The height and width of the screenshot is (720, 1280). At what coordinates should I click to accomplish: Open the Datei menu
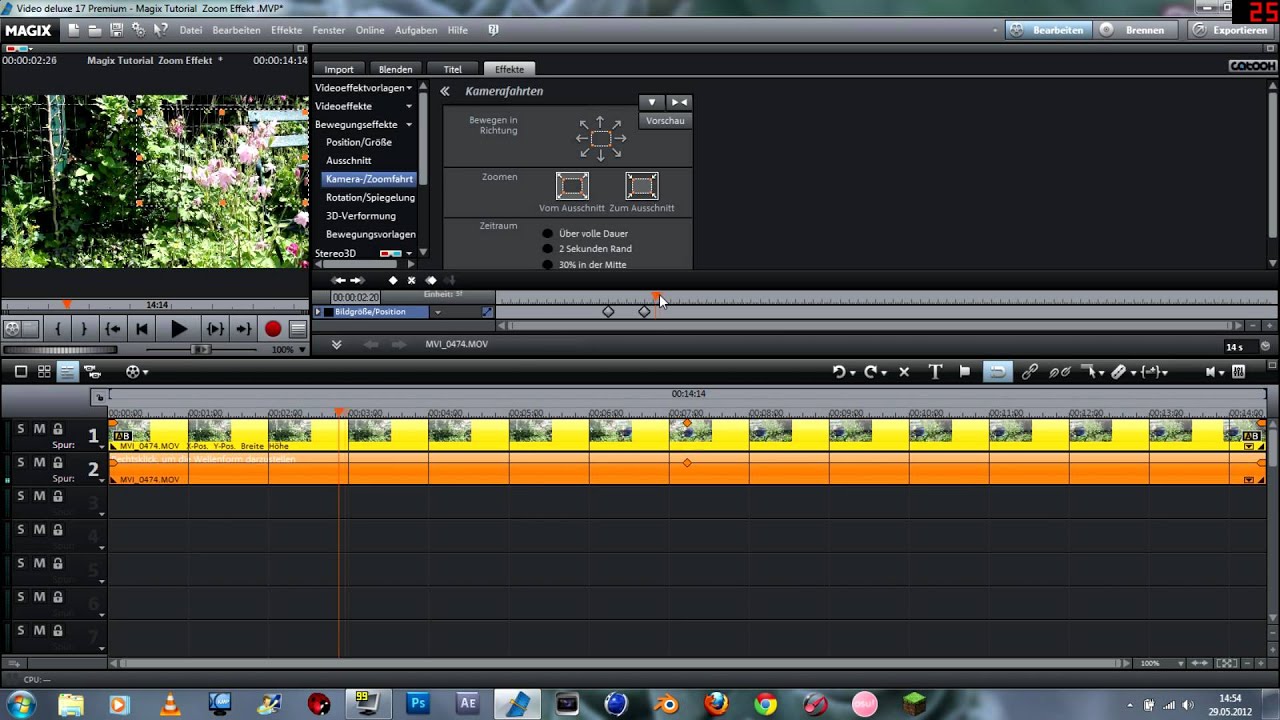coord(190,30)
